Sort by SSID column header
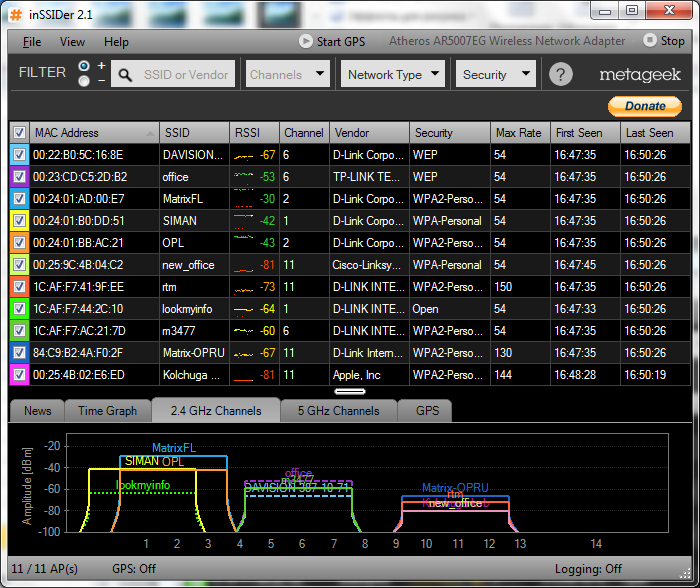This screenshot has width=700, height=588. (x=194, y=133)
